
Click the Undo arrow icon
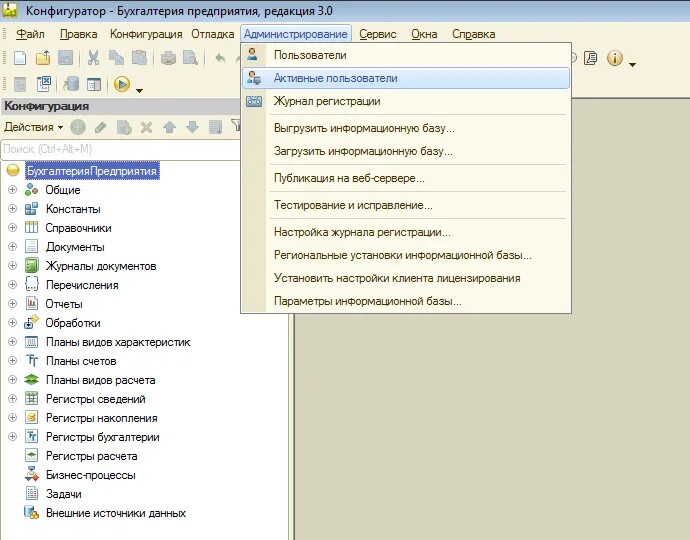coord(220,58)
